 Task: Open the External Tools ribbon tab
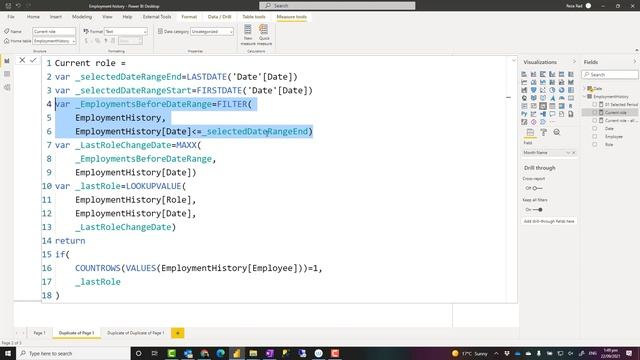157,17
